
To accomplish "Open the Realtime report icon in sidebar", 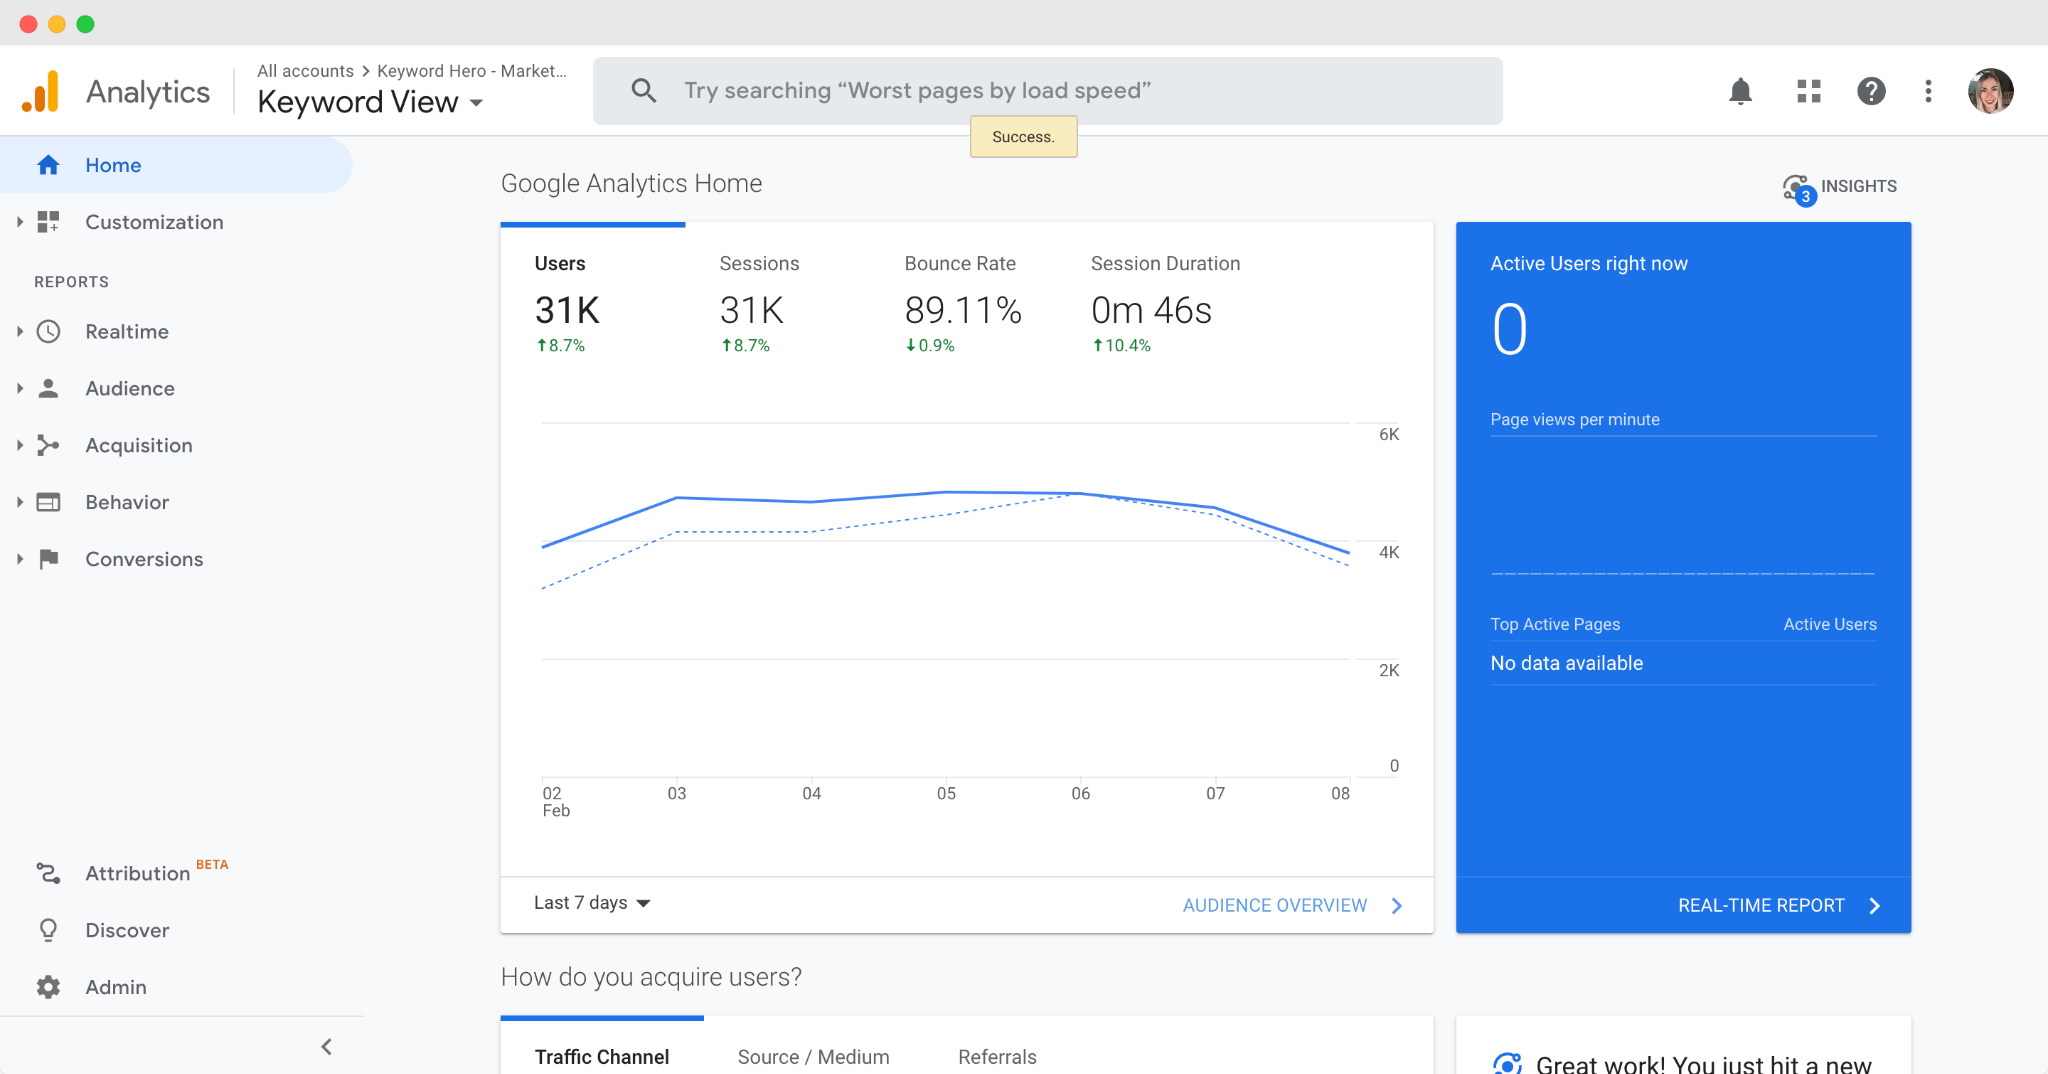I will [x=48, y=331].
